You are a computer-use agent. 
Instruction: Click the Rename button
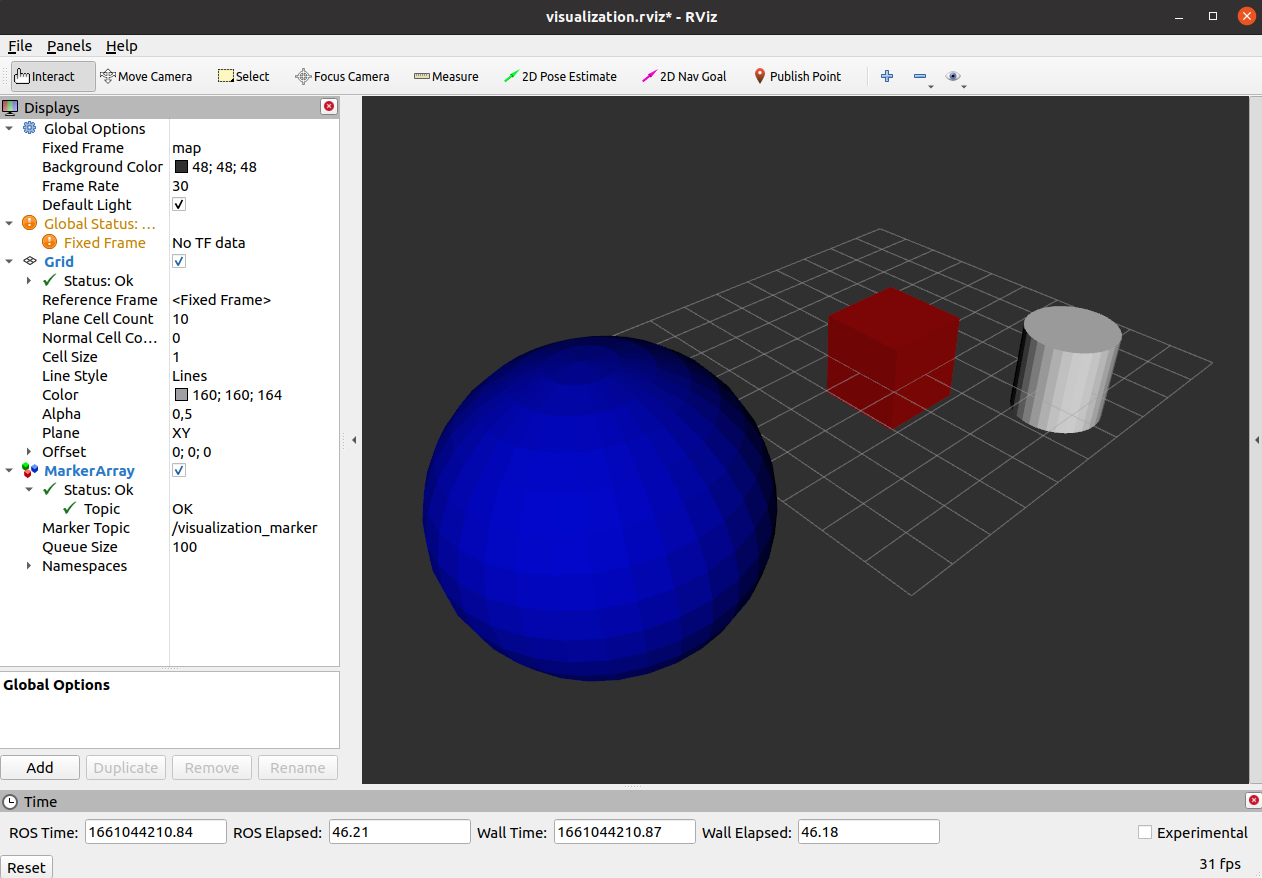[298, 767]
